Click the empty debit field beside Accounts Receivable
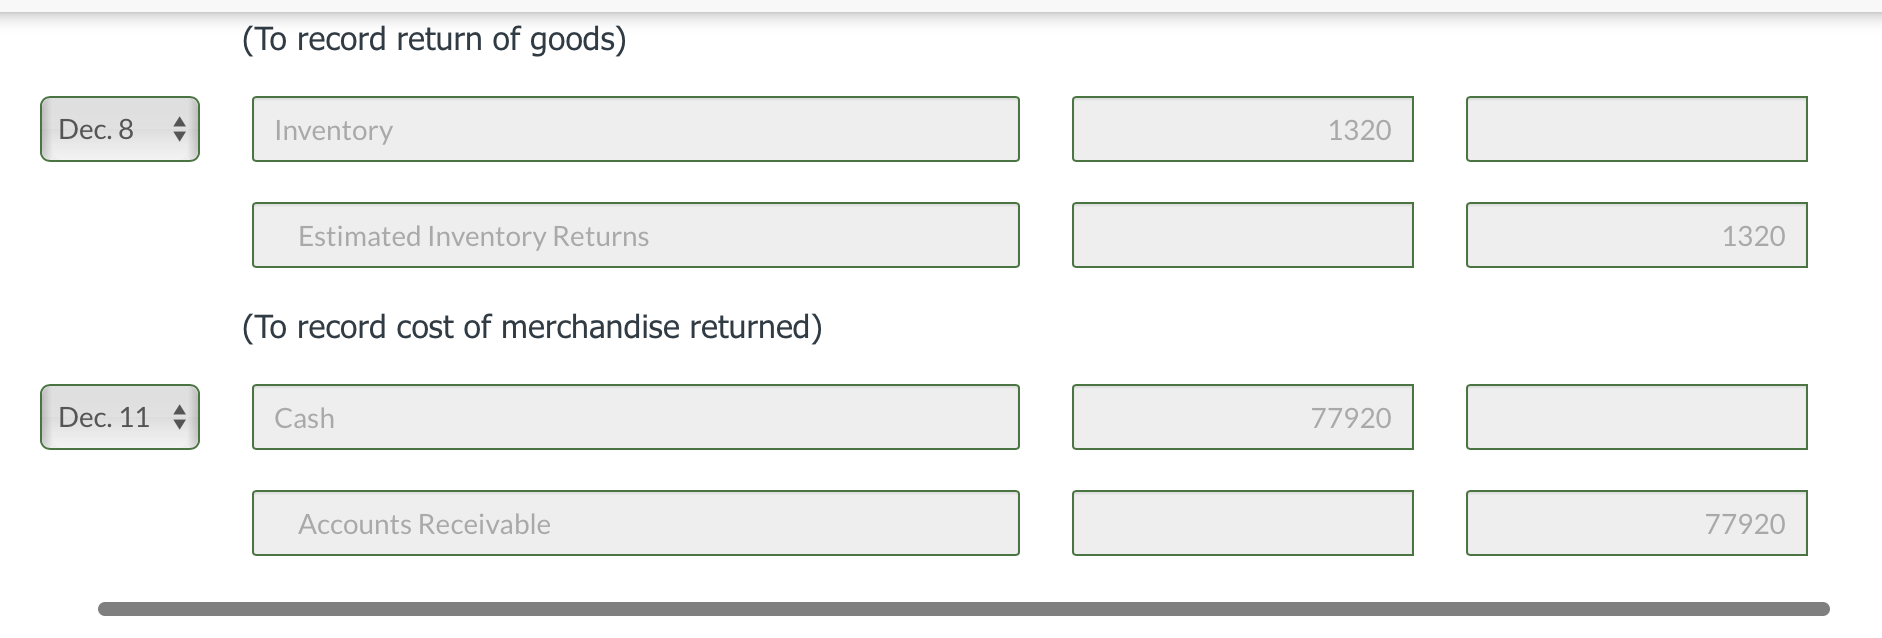Screen dimensions: 1882x638 pos(1241,522)
